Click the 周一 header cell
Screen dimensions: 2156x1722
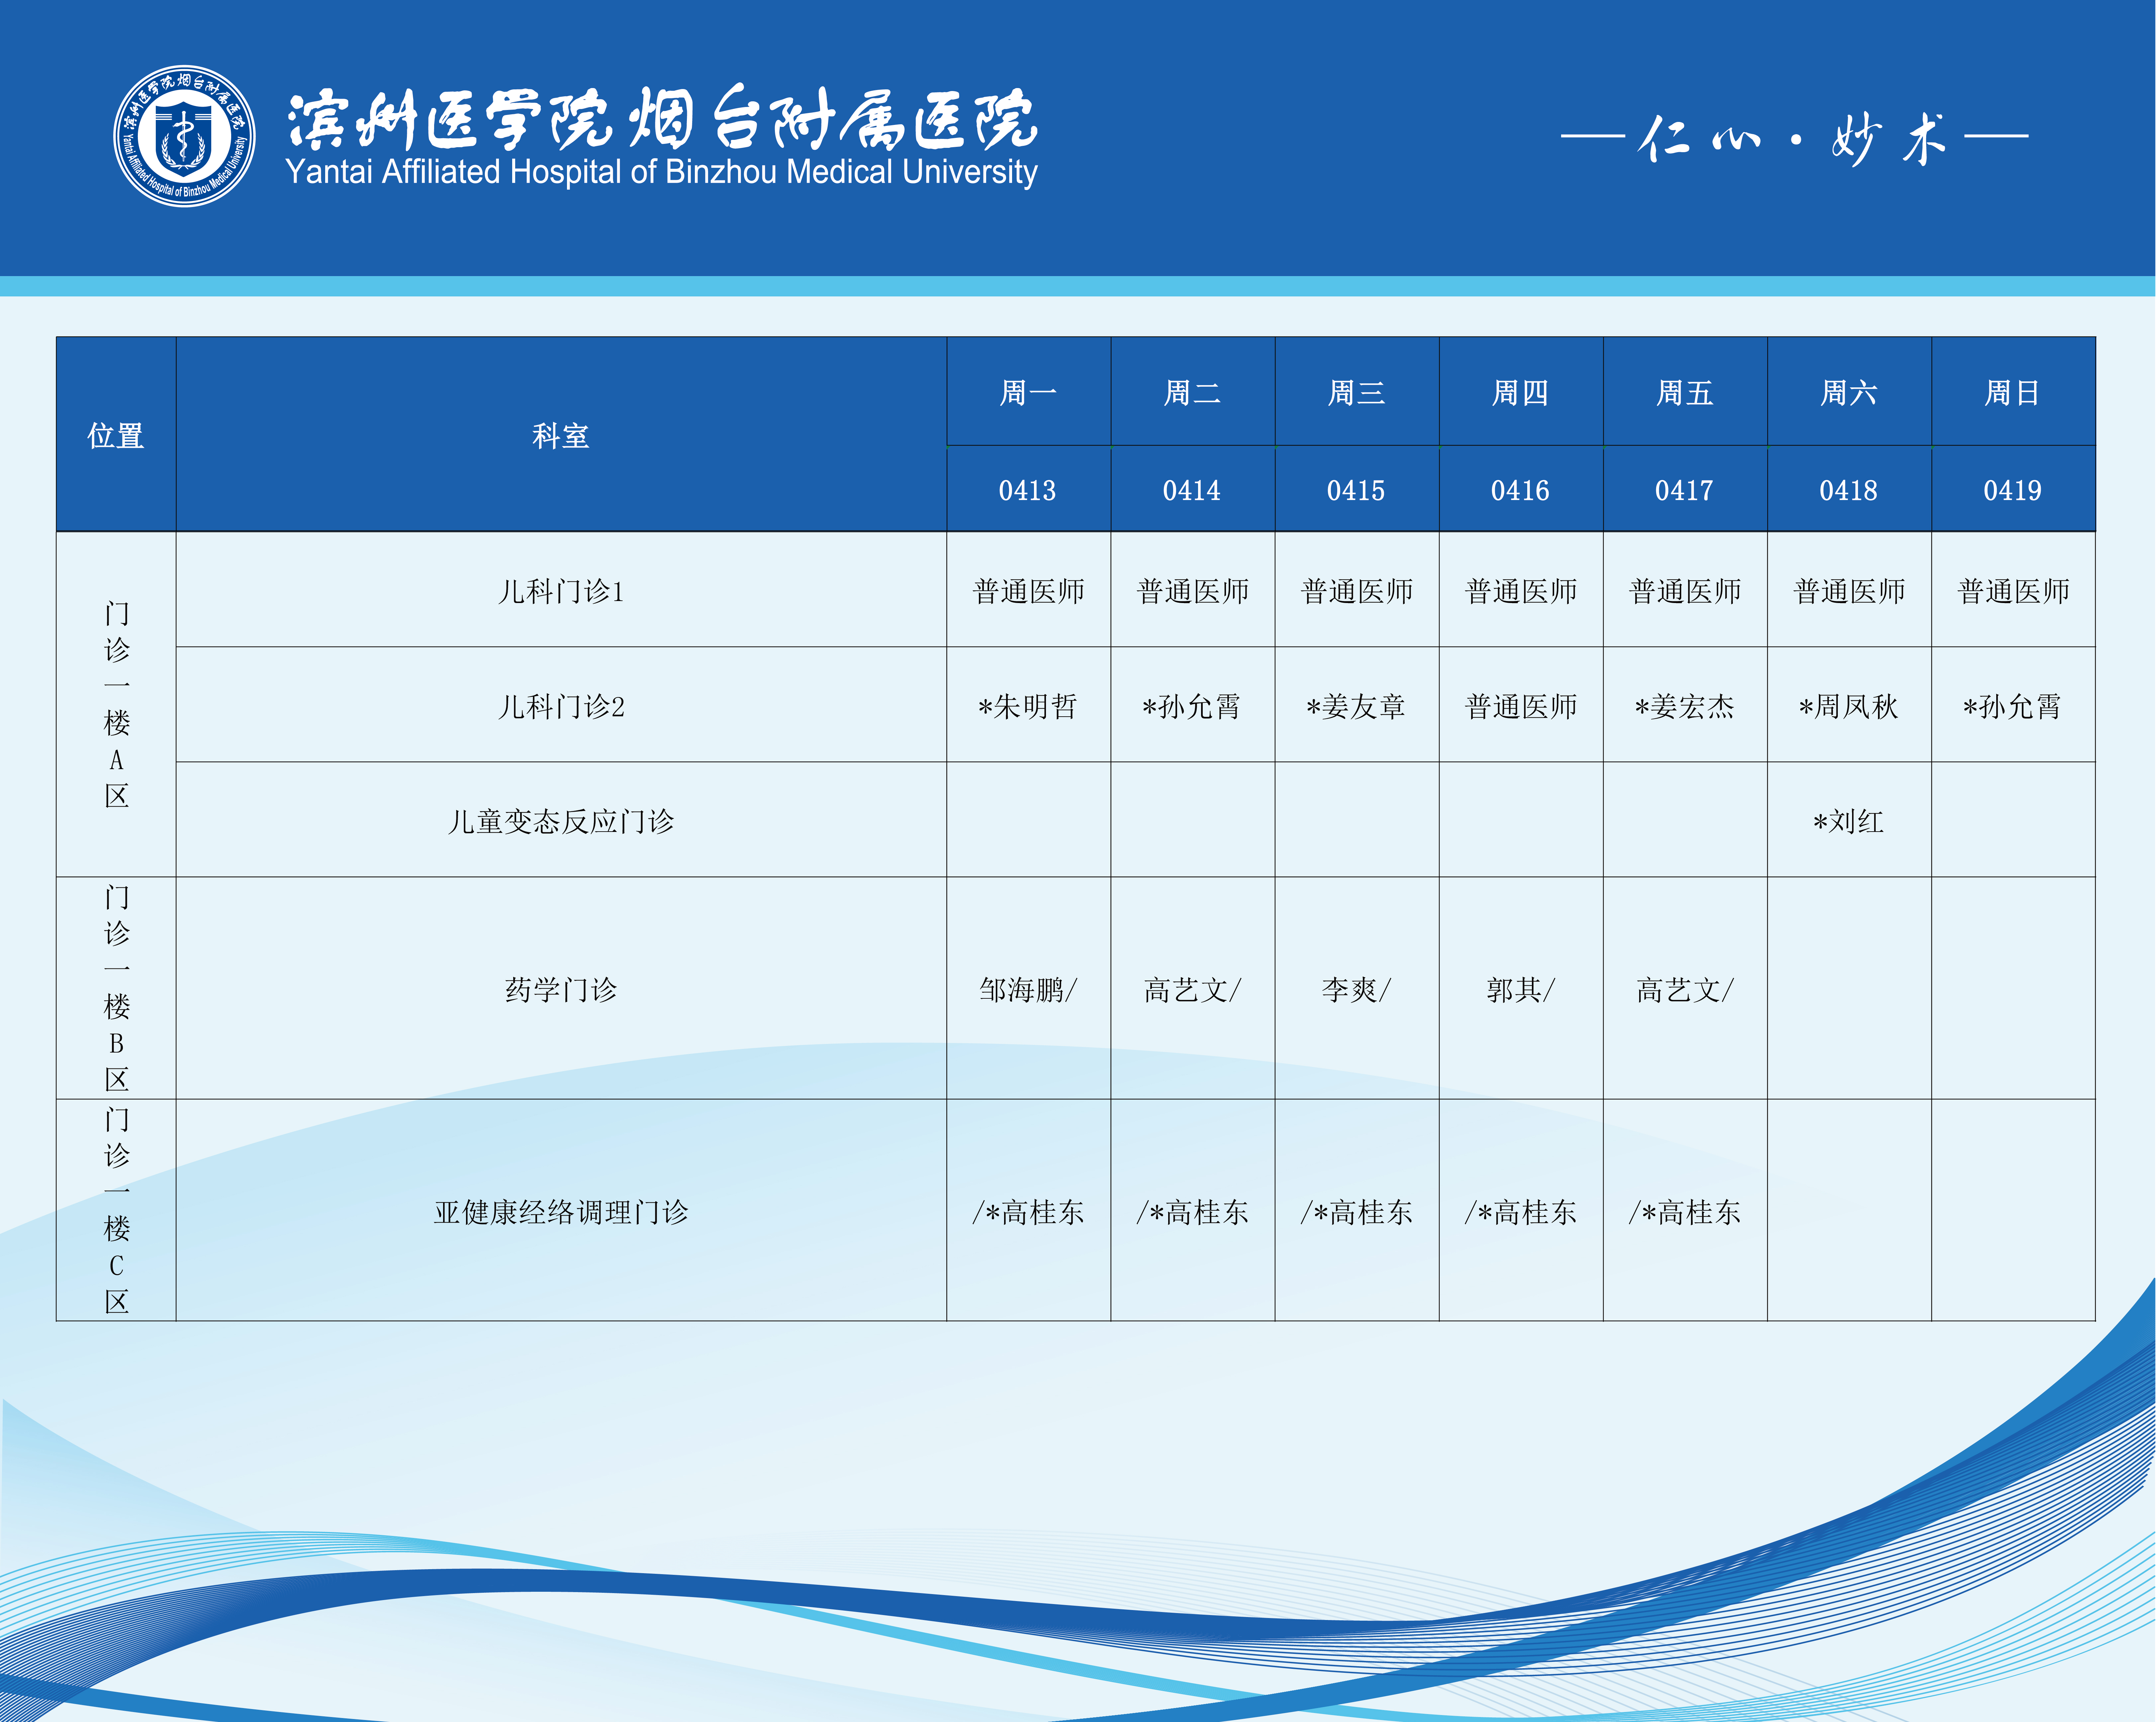click(1028, 392)
